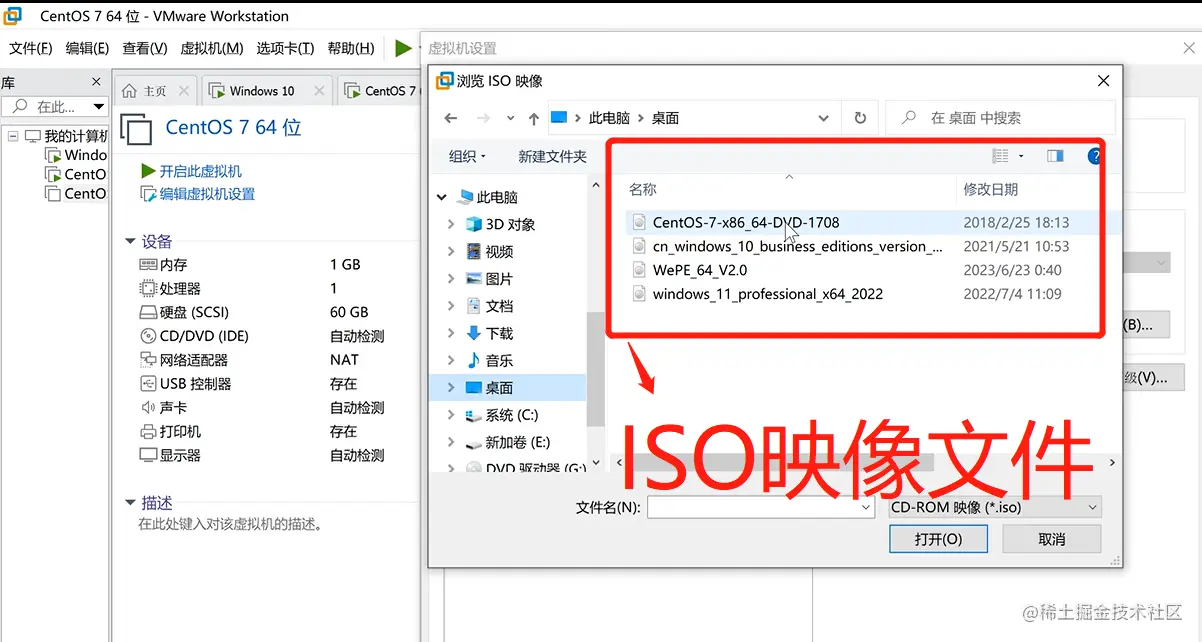
Task: Expand the 此电脑 tree node
Action: click(440, 196)
